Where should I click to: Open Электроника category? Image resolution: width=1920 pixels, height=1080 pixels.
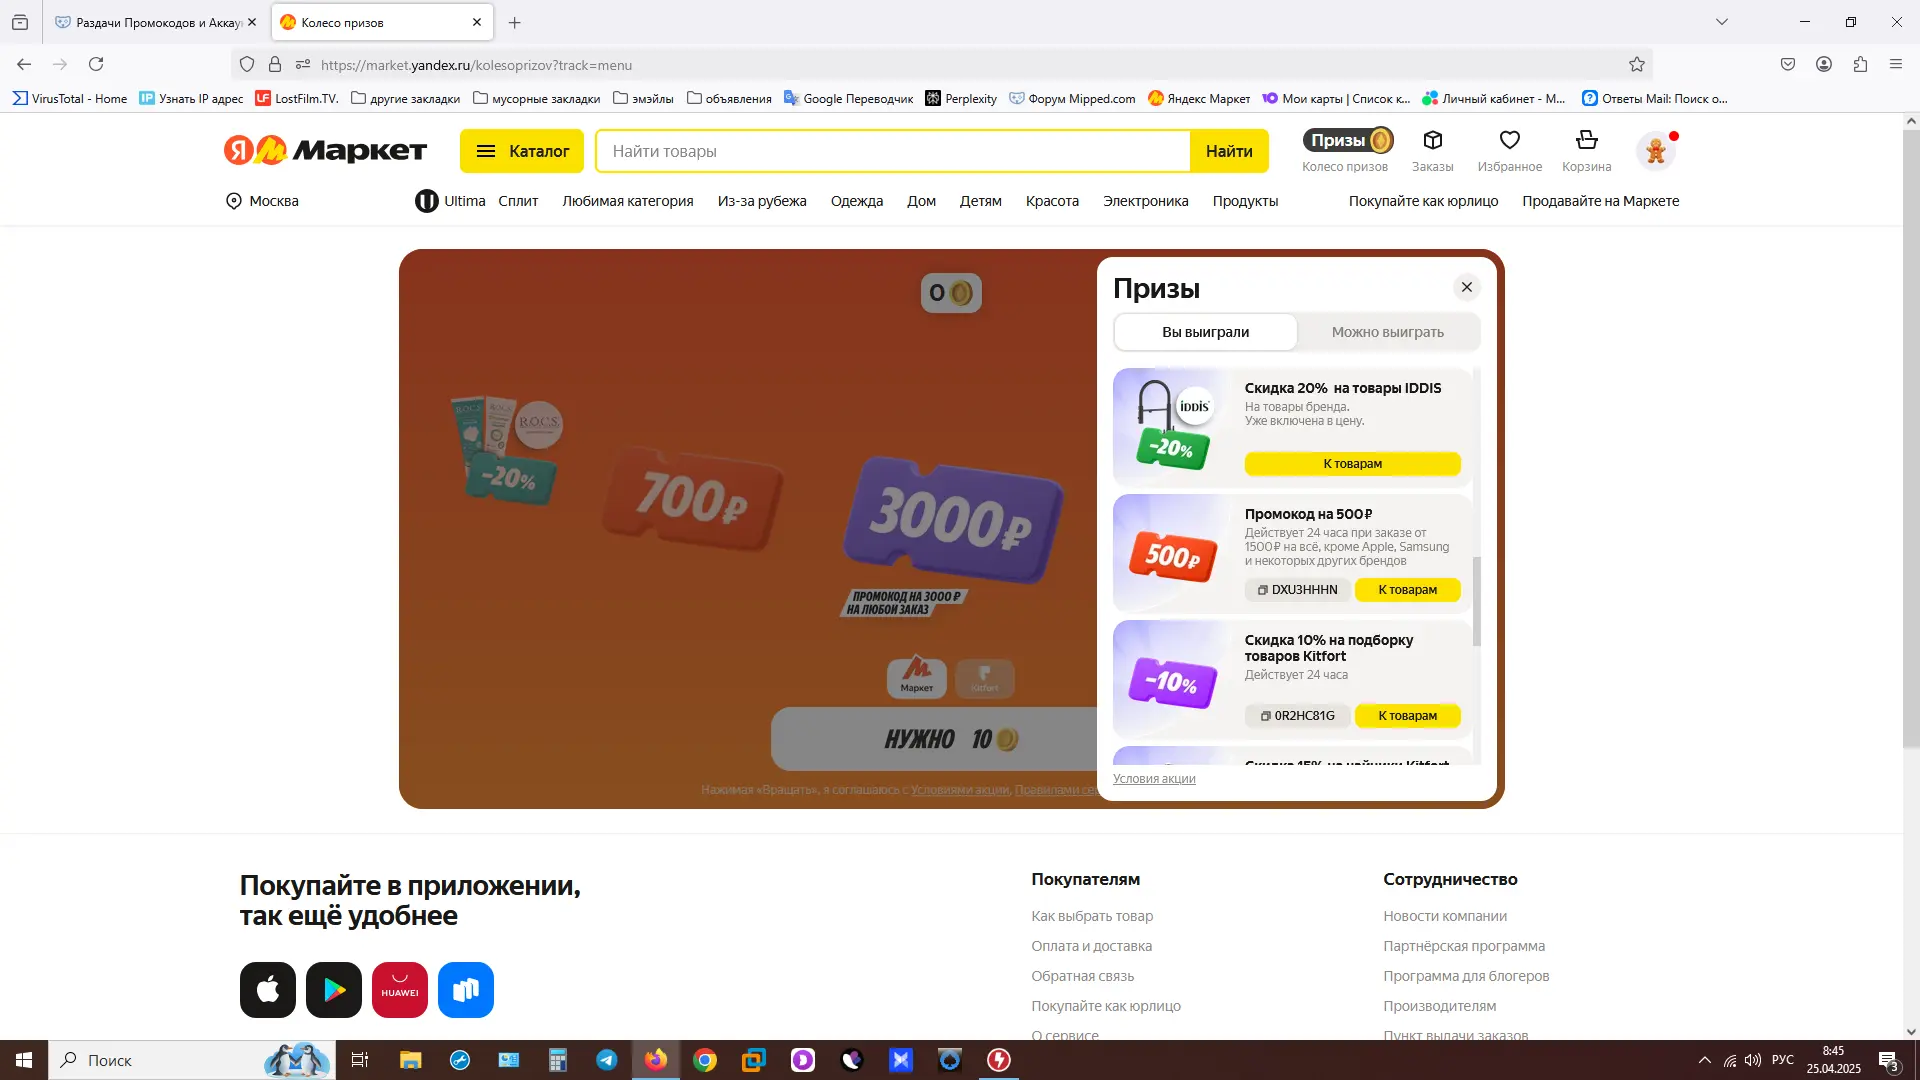click(1146, 201)
